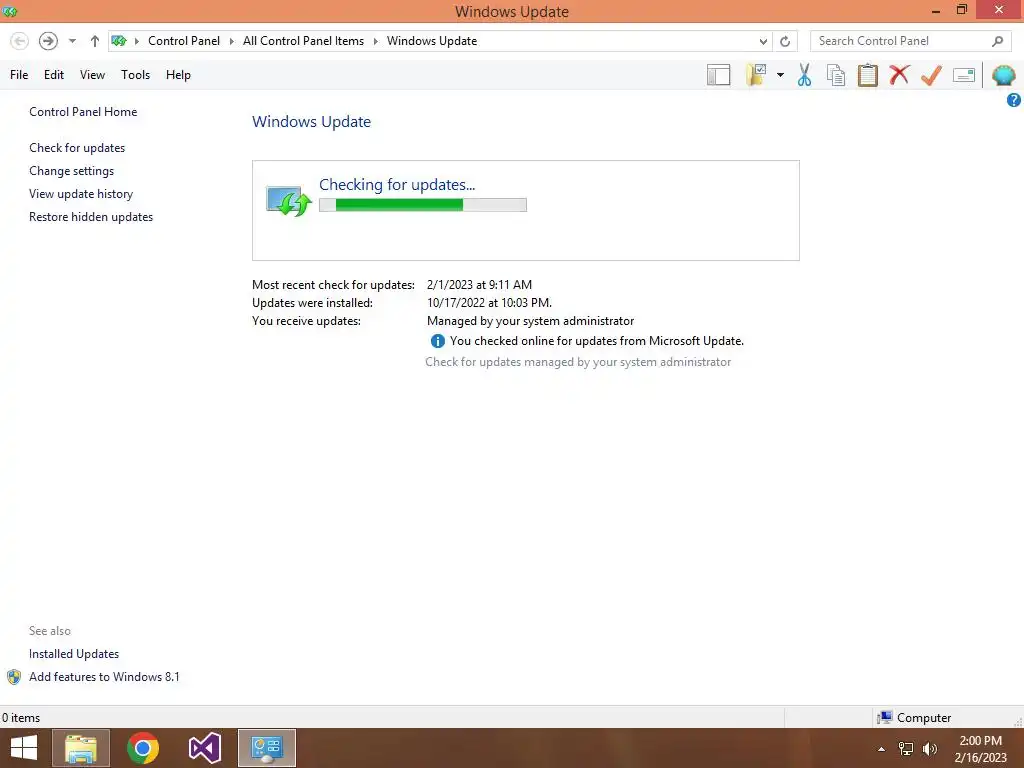
Task: Open Installed Updates link
Action: click(74, 654)
